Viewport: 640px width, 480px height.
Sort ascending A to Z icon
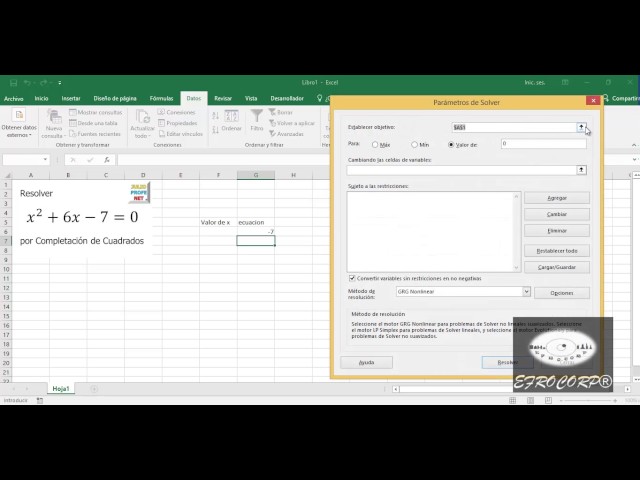click(216, 116)
